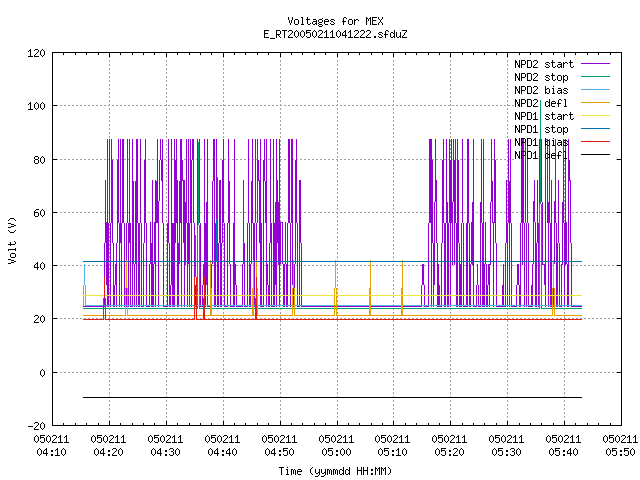Click the x-axis tick label 050211 05:10
Screen dimensions: 640x480
coord(393,446)
